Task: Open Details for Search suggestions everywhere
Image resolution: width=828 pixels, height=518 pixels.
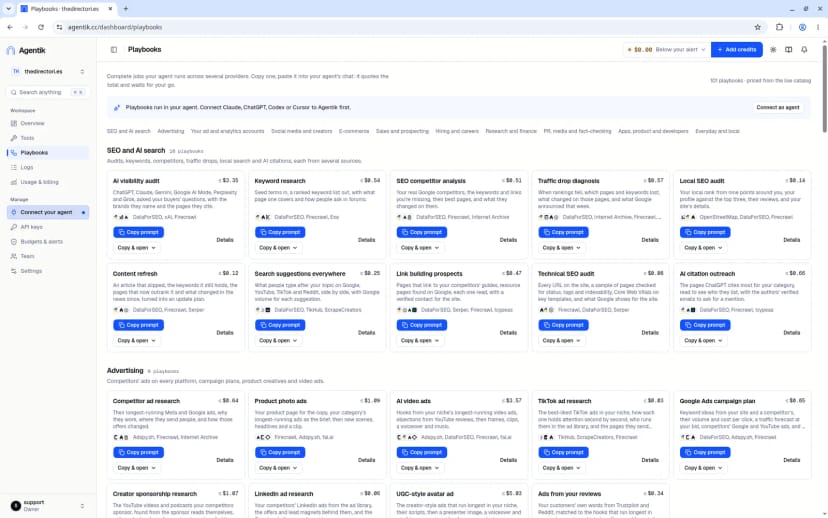Action: pyautogui.click(x=366, y=333)
